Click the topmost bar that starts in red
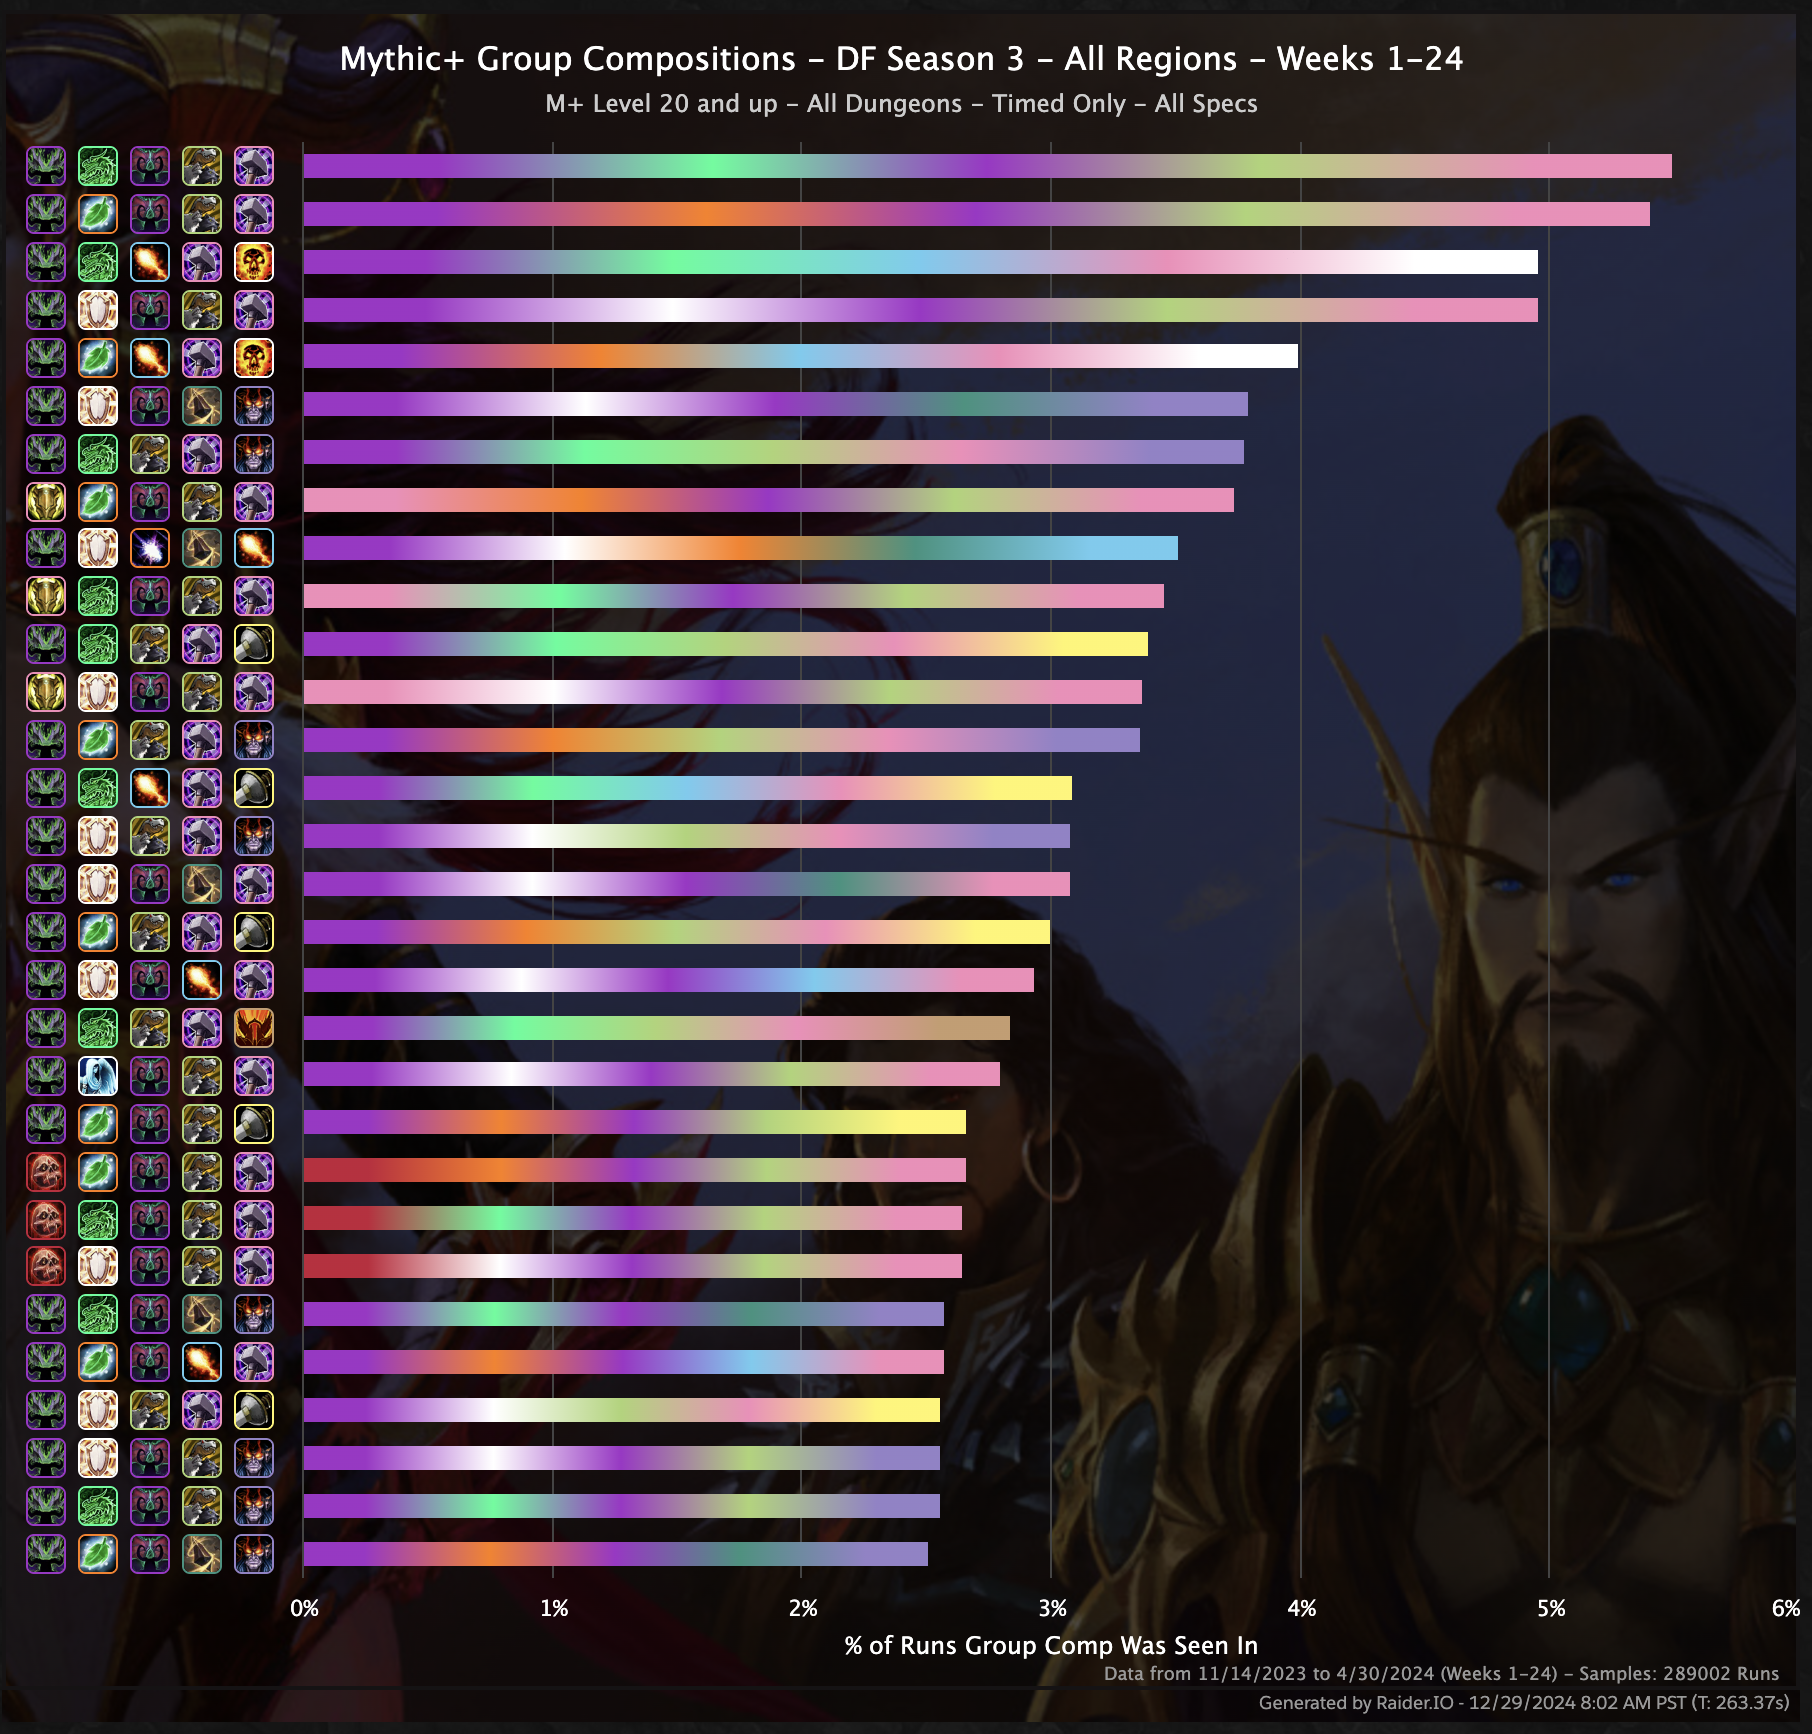Image resolution: width=1812 pixels, height=1734 pixels. [635, 1170]
